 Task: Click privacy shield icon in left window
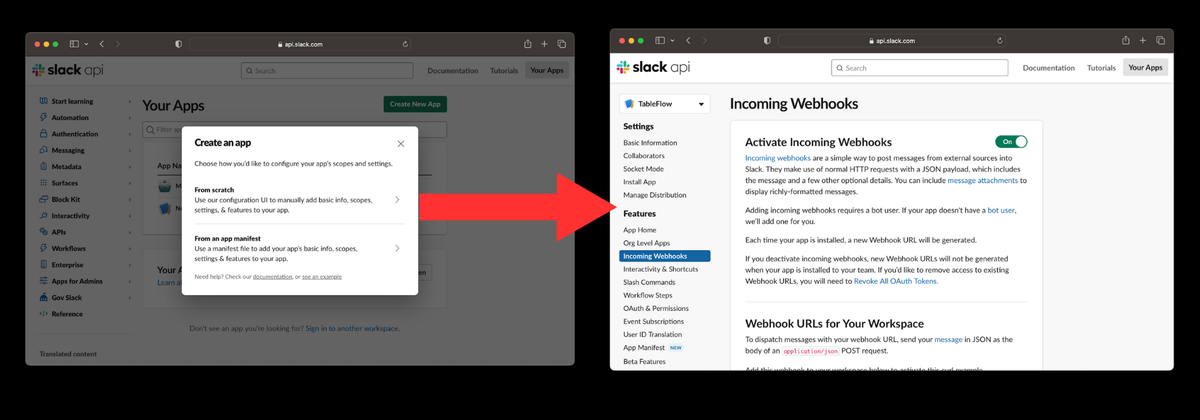[178, 44]
